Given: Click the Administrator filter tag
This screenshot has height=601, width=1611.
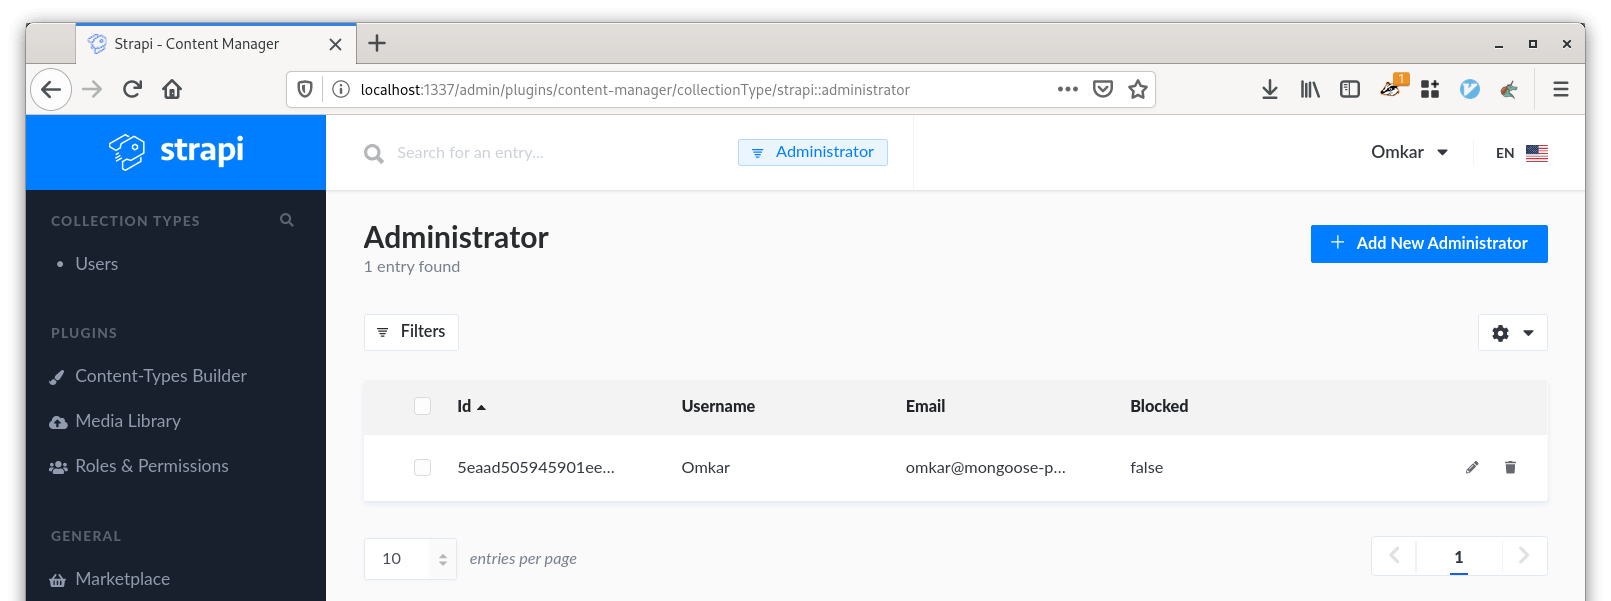Looking at the screenshot, I should pos(813,152).
